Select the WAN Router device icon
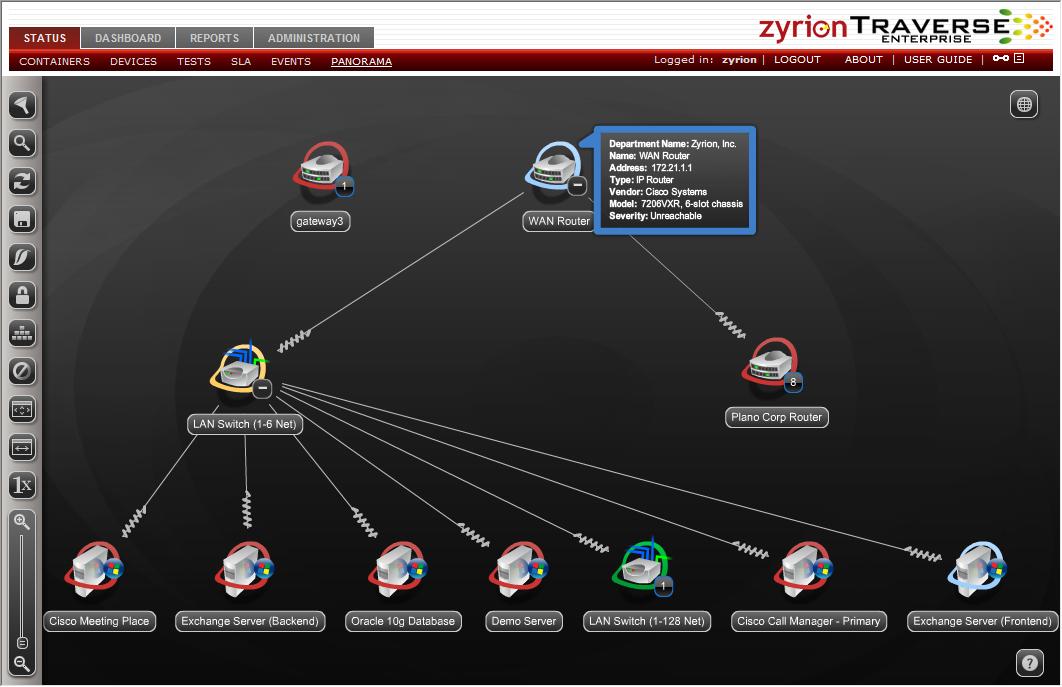The width and height of the screenshot is (1062, 687). (554, 168)
